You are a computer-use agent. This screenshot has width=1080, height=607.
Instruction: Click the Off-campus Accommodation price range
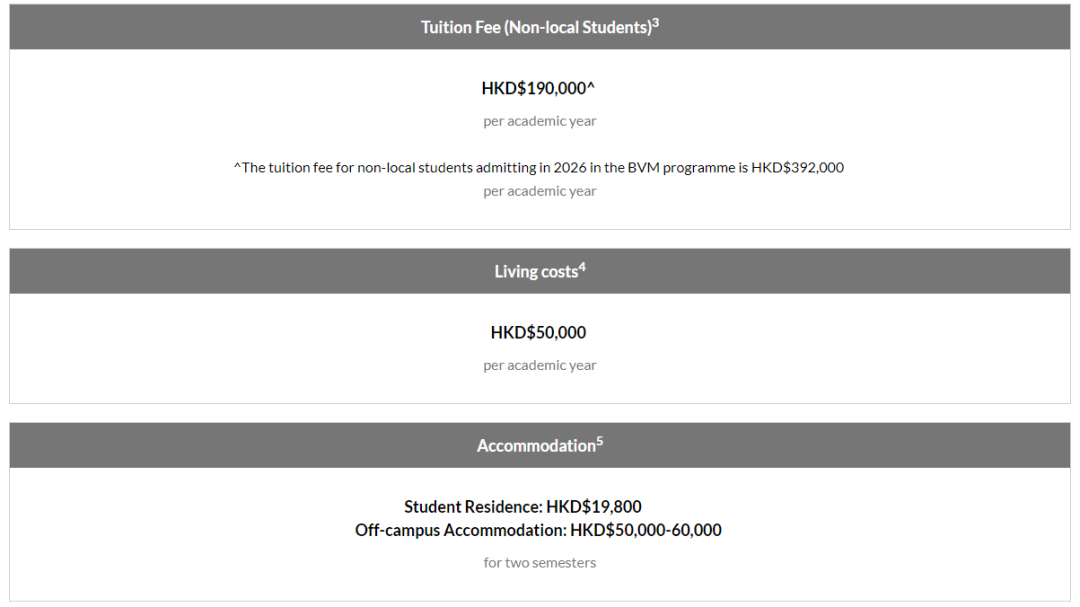[538, 530]
